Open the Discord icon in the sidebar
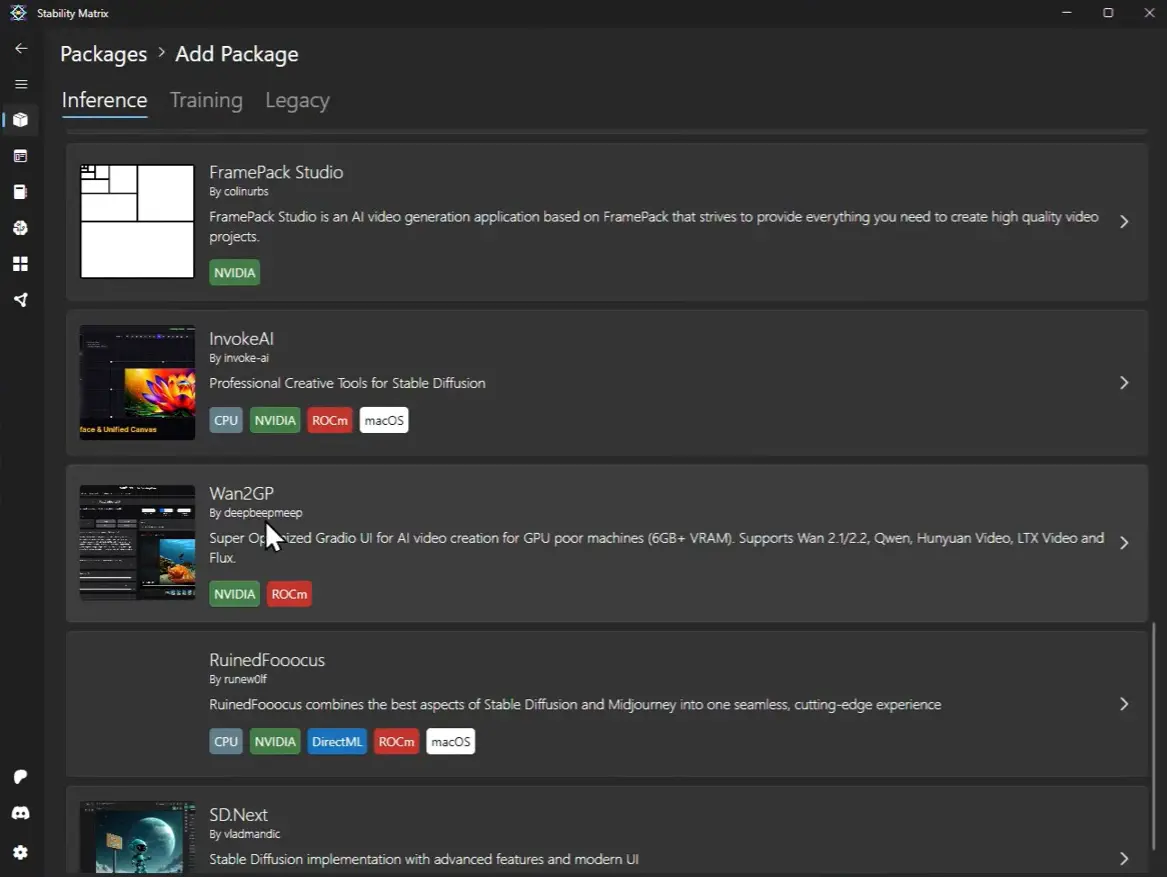This screenshot has height=877, width=1167. tap(21, 814)
